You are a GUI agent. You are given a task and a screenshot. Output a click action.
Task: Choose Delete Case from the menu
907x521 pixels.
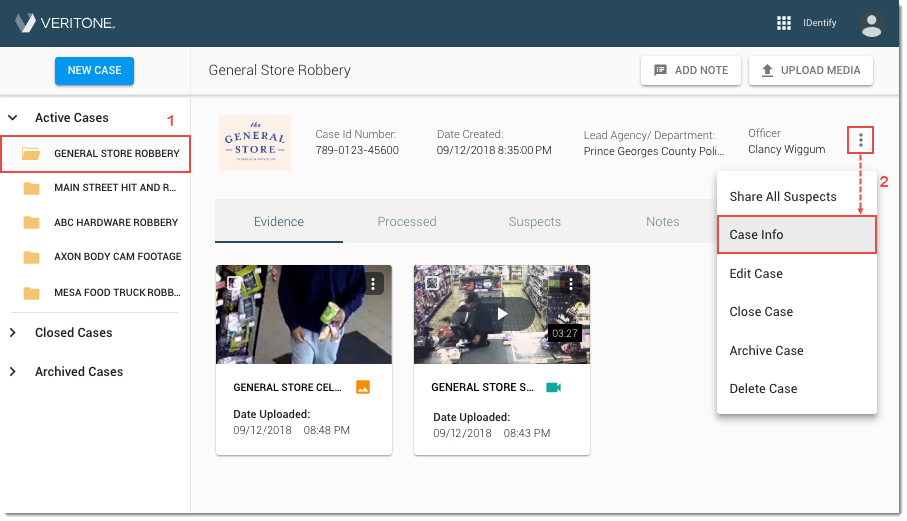point(797,389)
